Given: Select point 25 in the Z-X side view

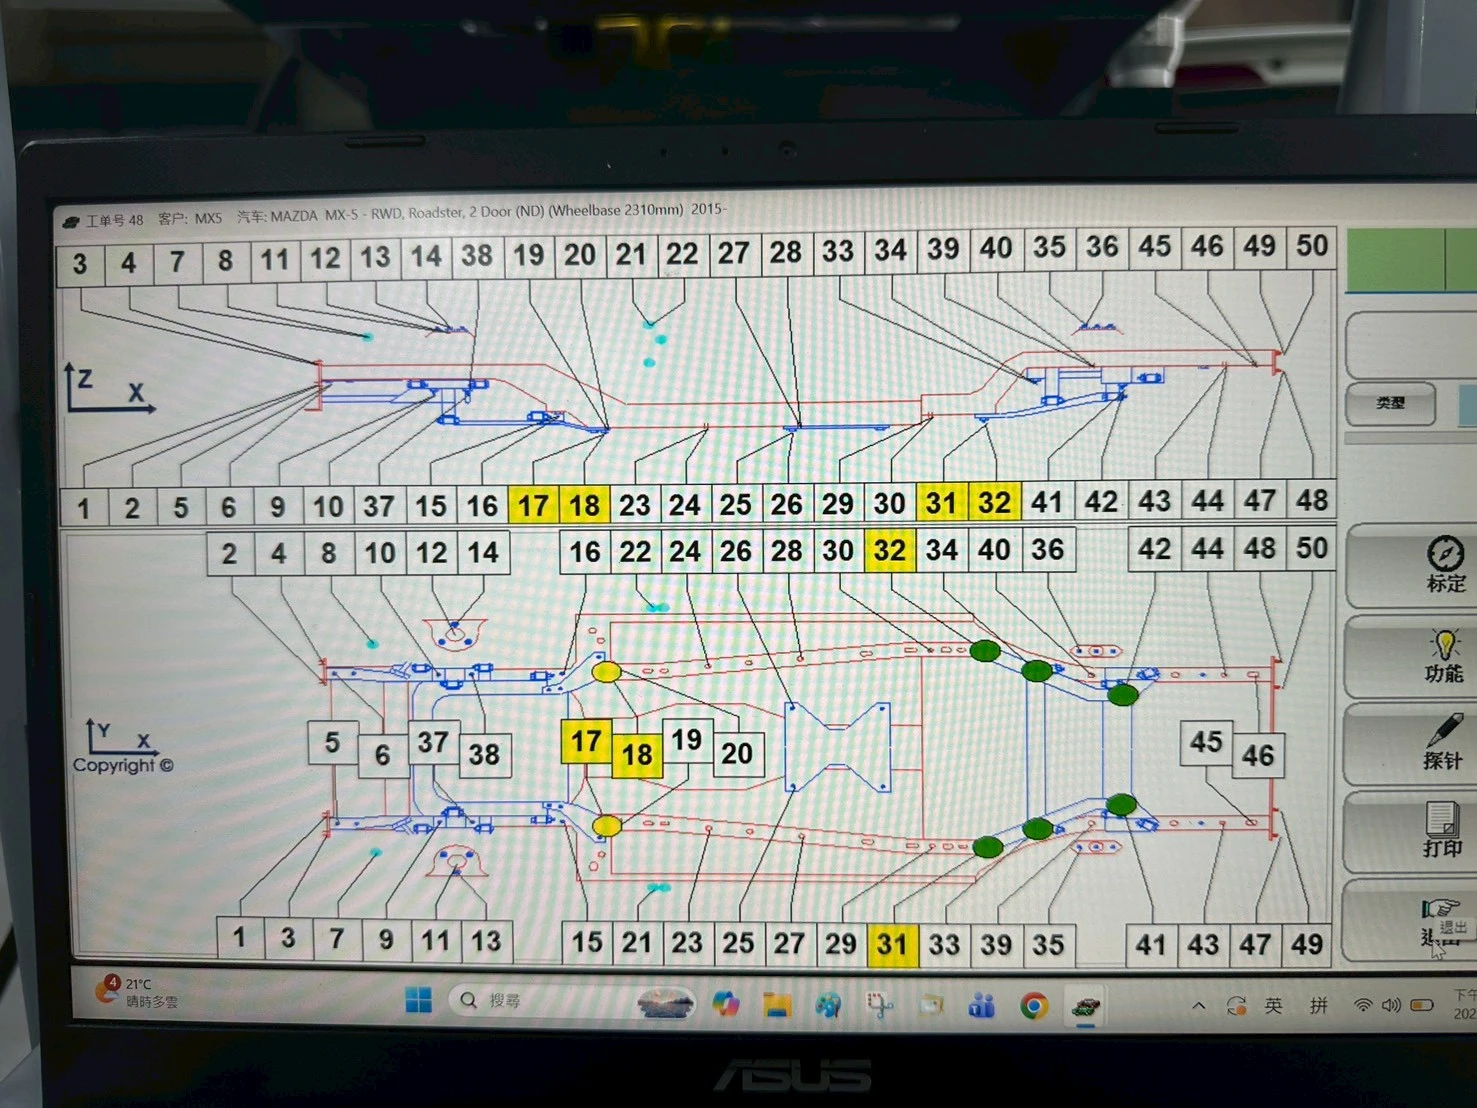Looking at the screenshot, I should [736, 504].
